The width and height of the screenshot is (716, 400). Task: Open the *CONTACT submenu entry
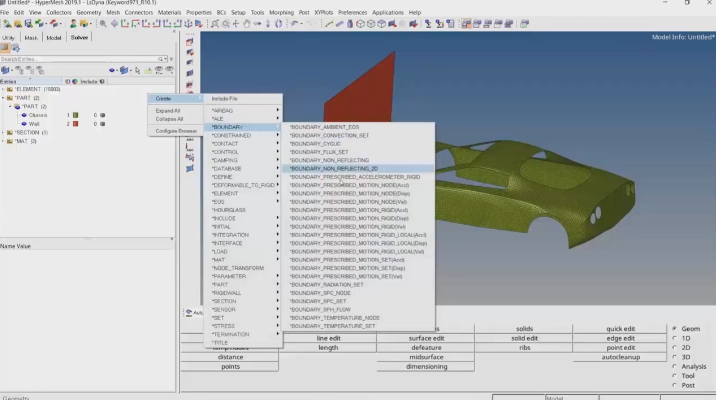pyautogui.click(x=226, y=143)
